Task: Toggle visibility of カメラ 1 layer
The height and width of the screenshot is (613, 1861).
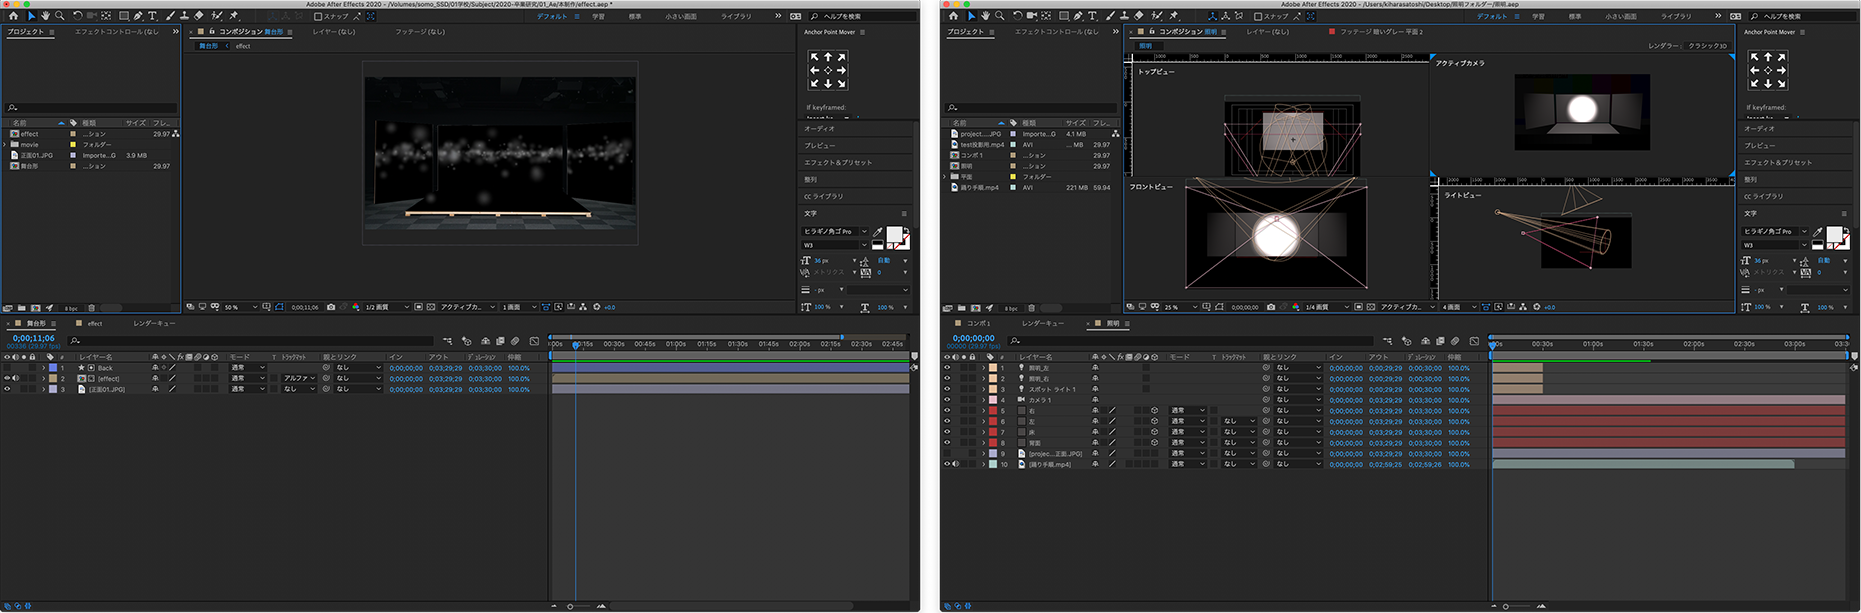Action: pos(947,400)
